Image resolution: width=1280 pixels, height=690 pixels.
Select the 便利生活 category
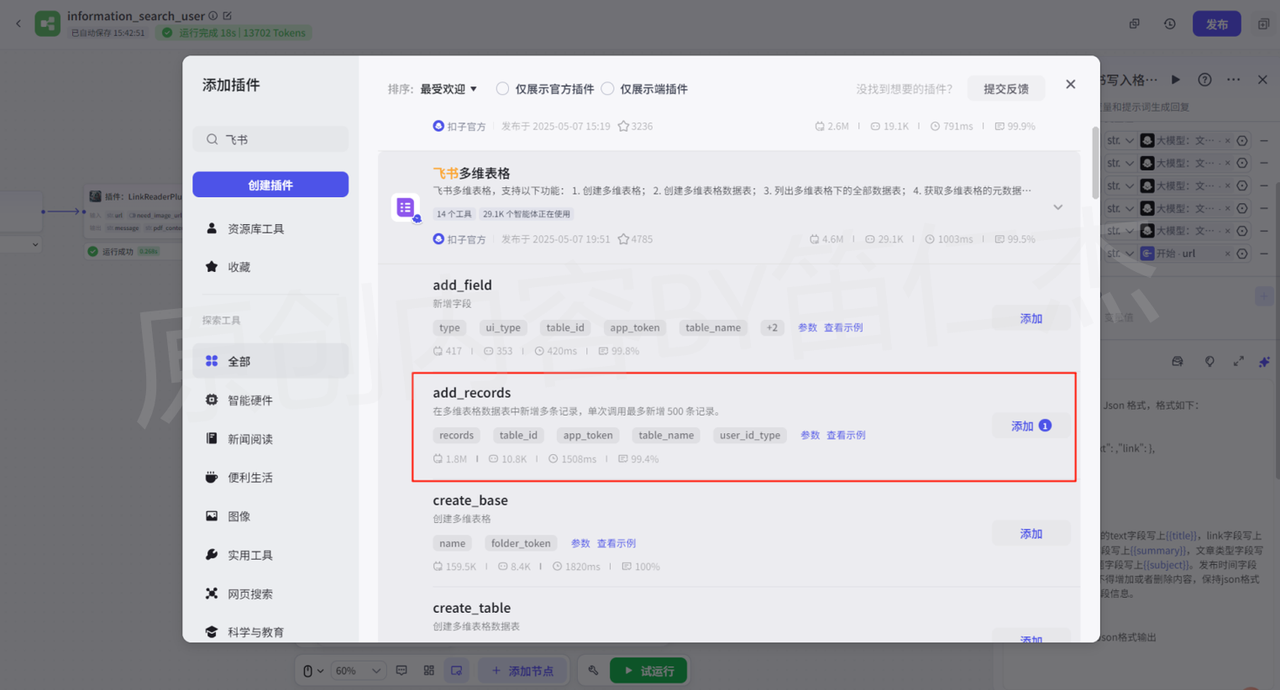click(x=270, y=477)
